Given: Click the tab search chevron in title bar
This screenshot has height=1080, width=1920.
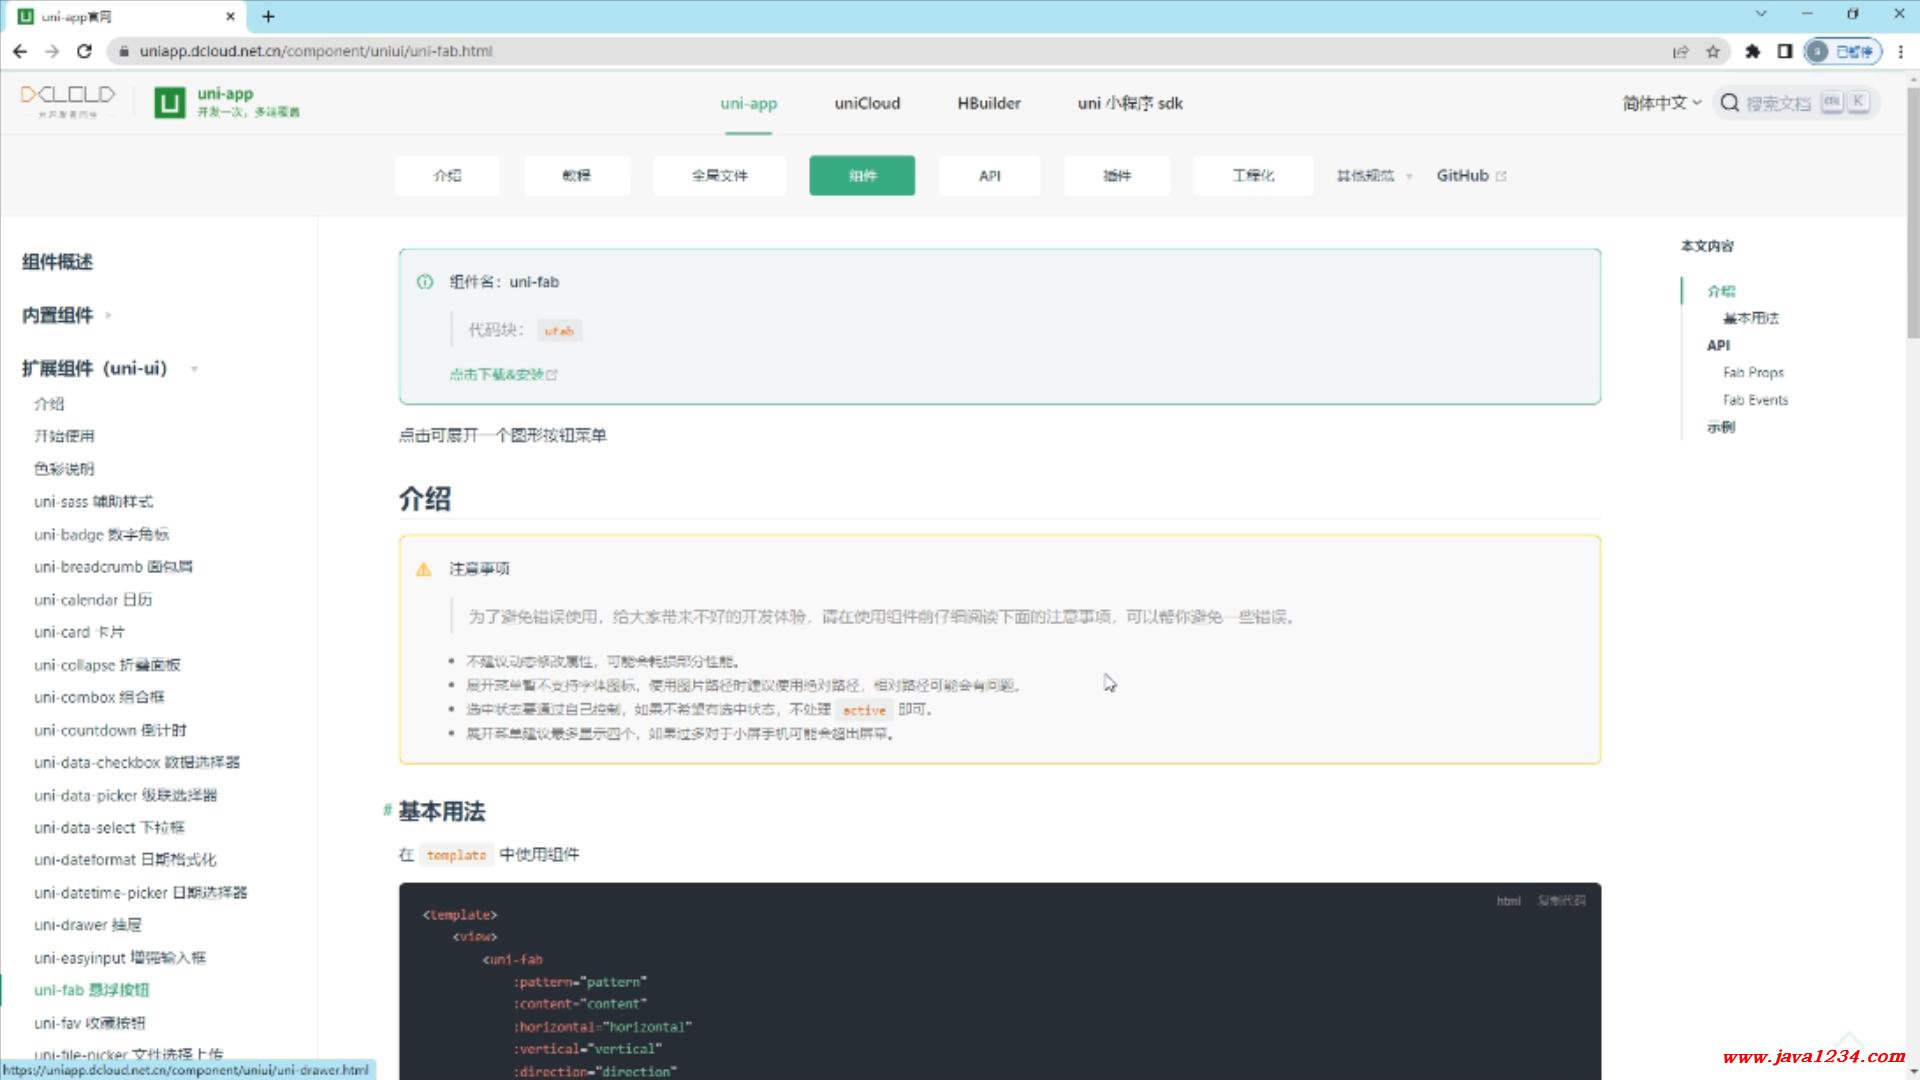Looking at the screenshot, I should 1761,14.
